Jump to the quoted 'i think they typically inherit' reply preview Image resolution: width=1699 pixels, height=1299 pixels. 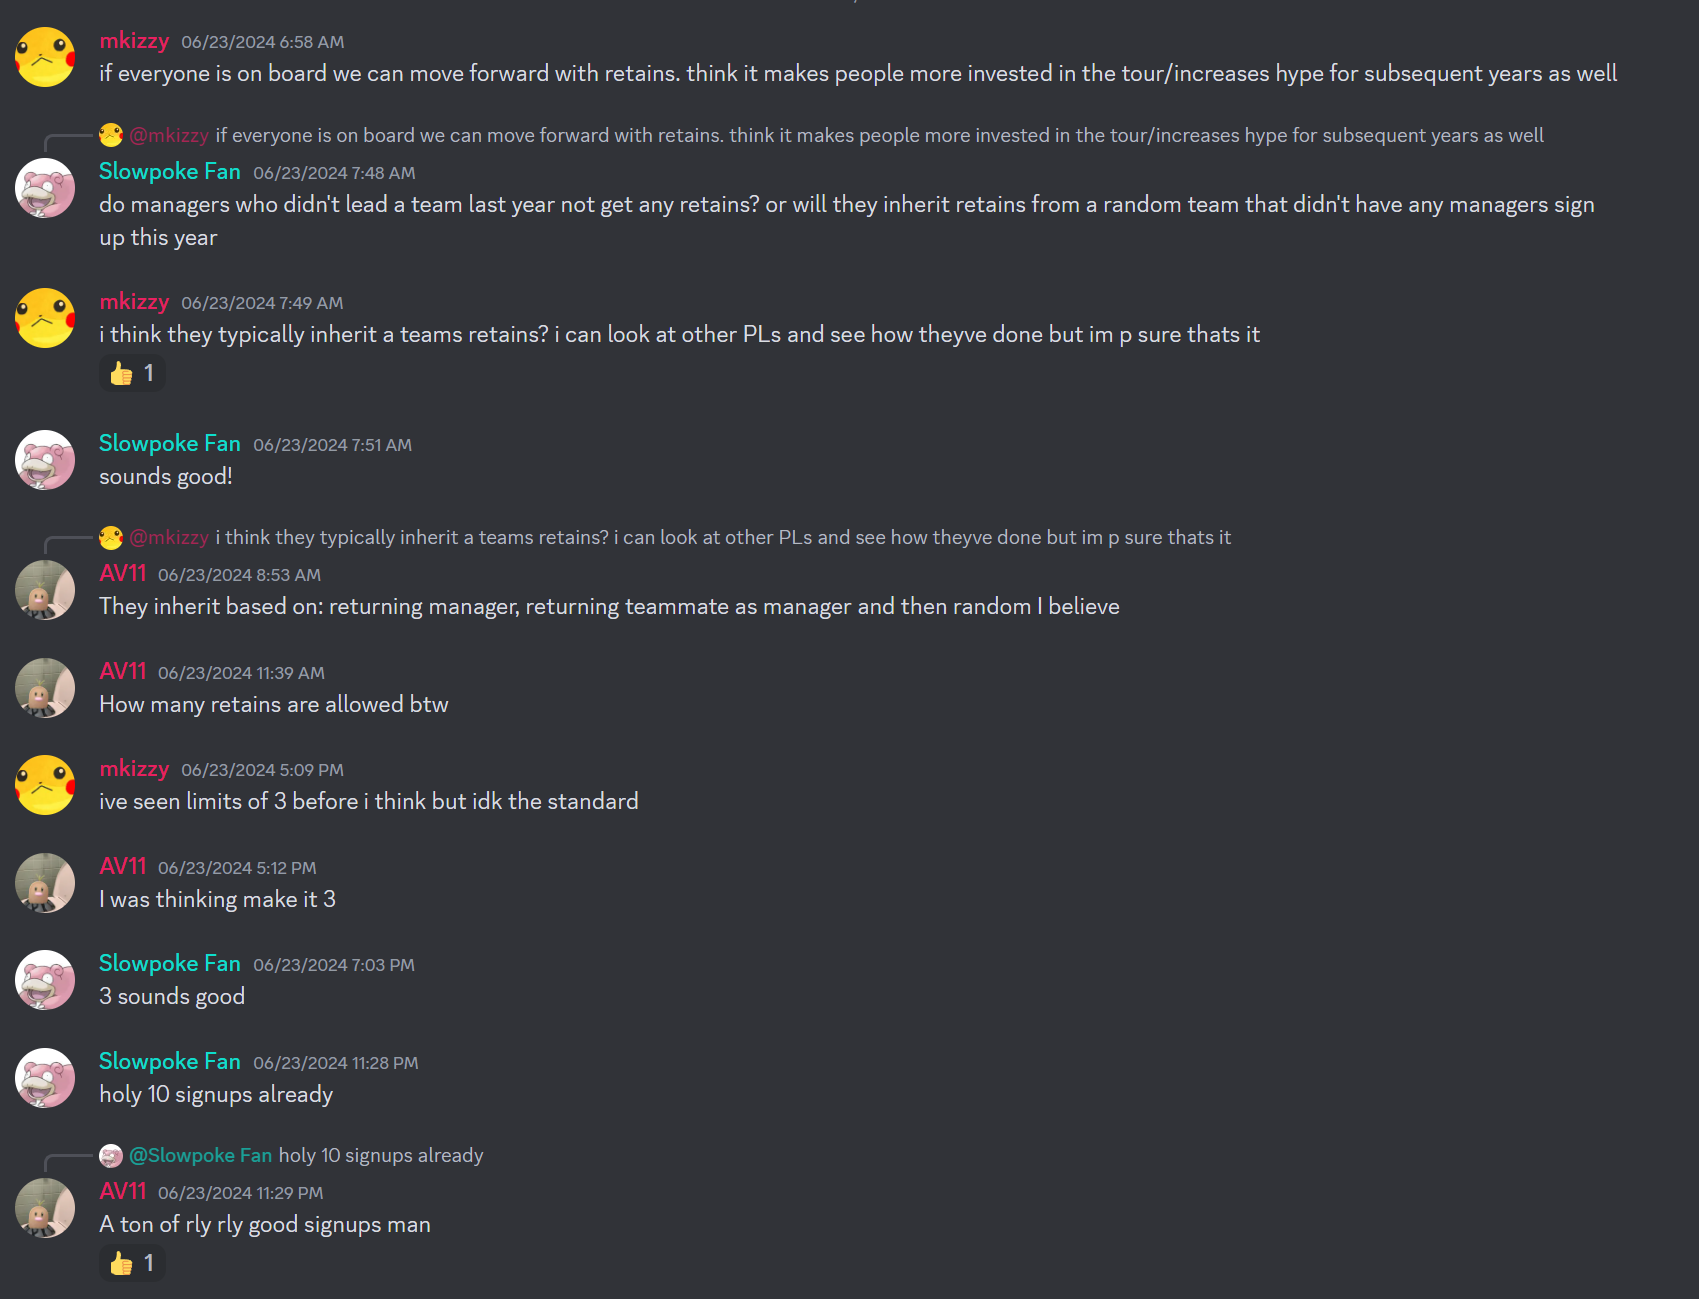(x=722, y=538)
